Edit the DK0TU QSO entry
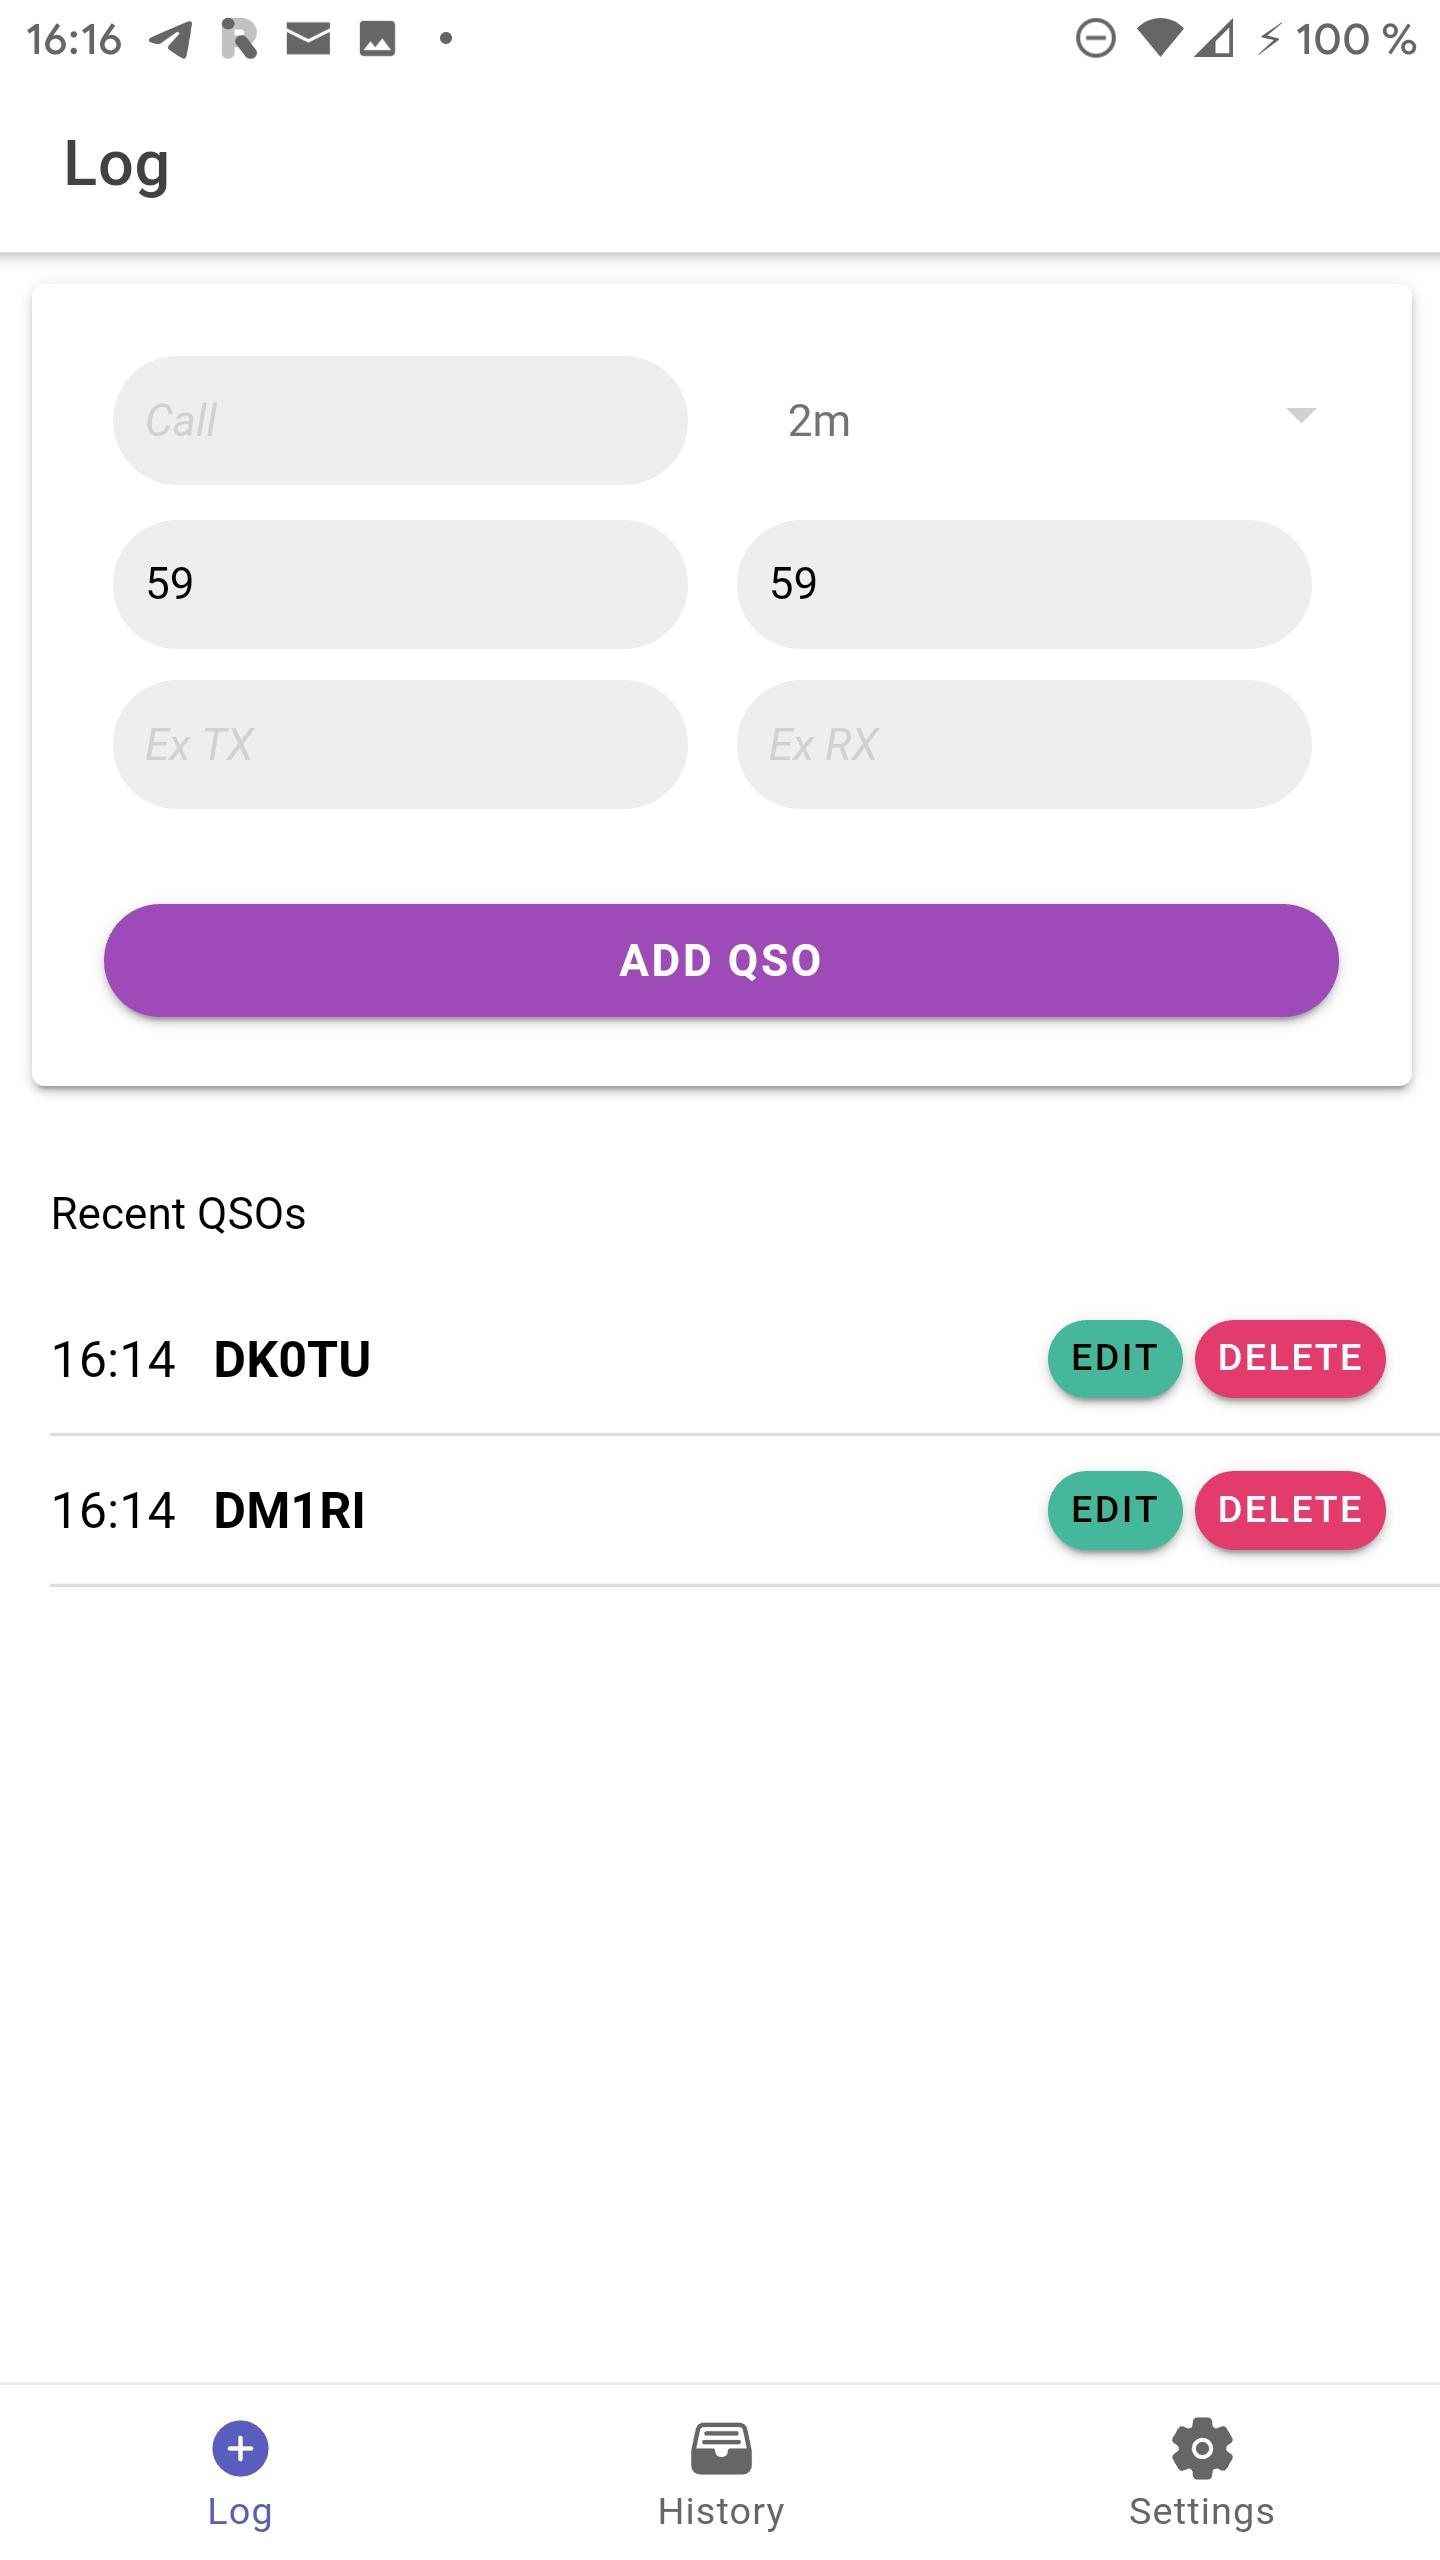This screenshot has width=1440, height=2560. [1114, 1358]
